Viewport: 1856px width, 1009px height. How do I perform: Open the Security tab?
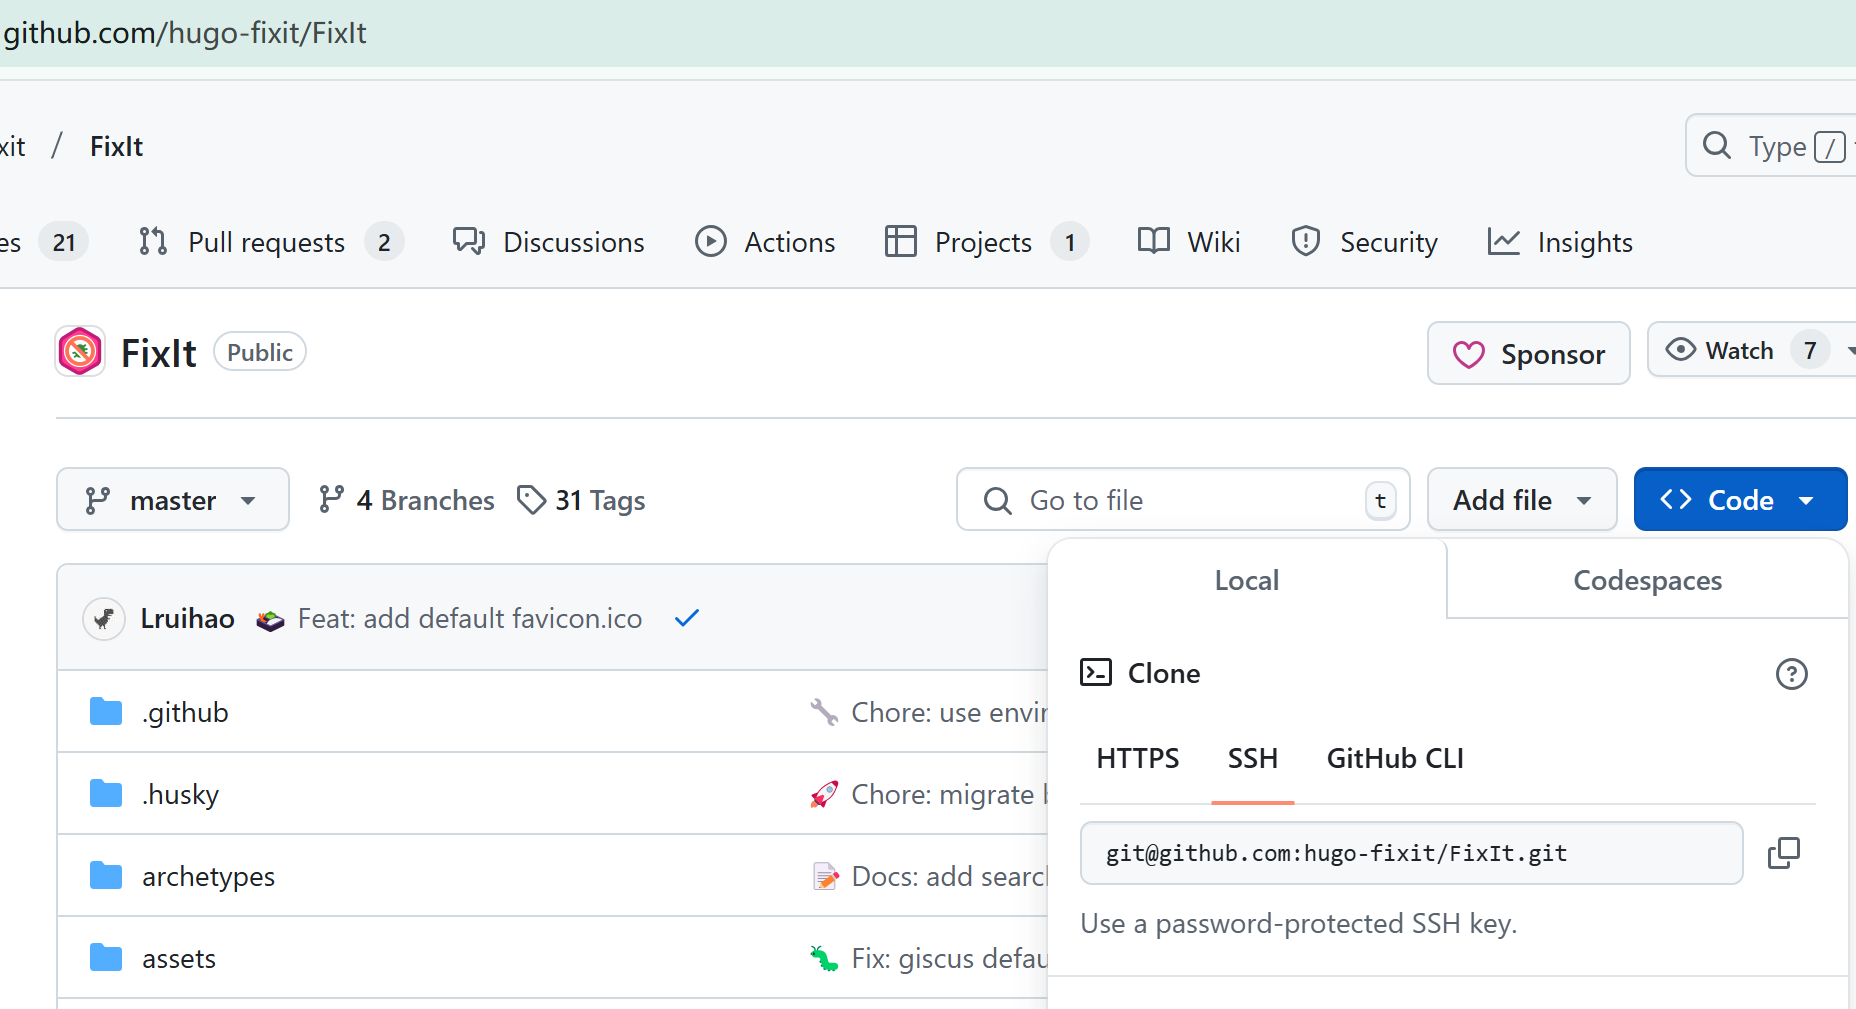coord(1364,242)
